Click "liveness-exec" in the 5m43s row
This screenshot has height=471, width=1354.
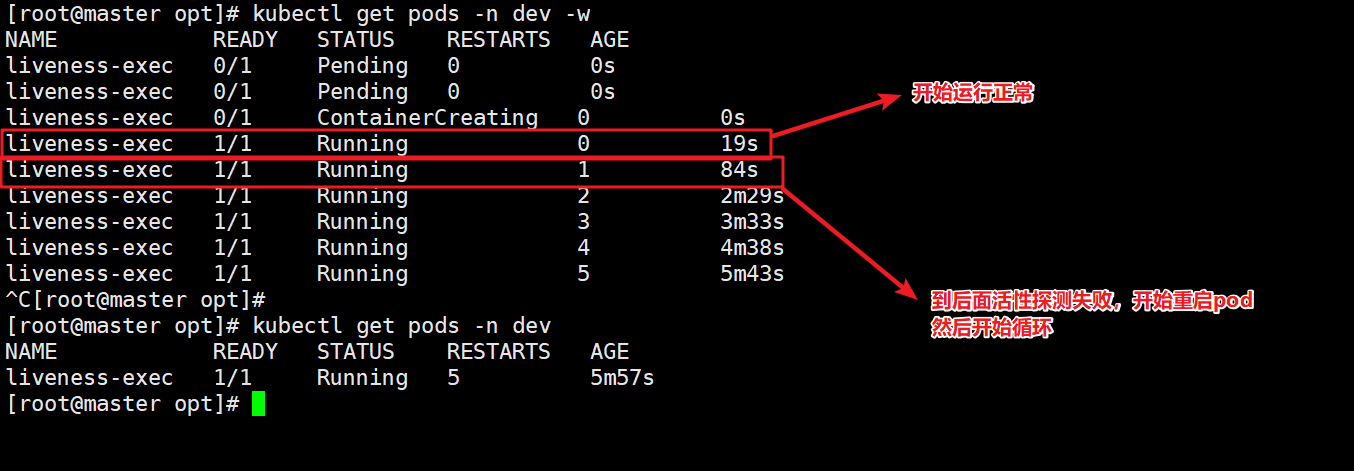[89, 274]
